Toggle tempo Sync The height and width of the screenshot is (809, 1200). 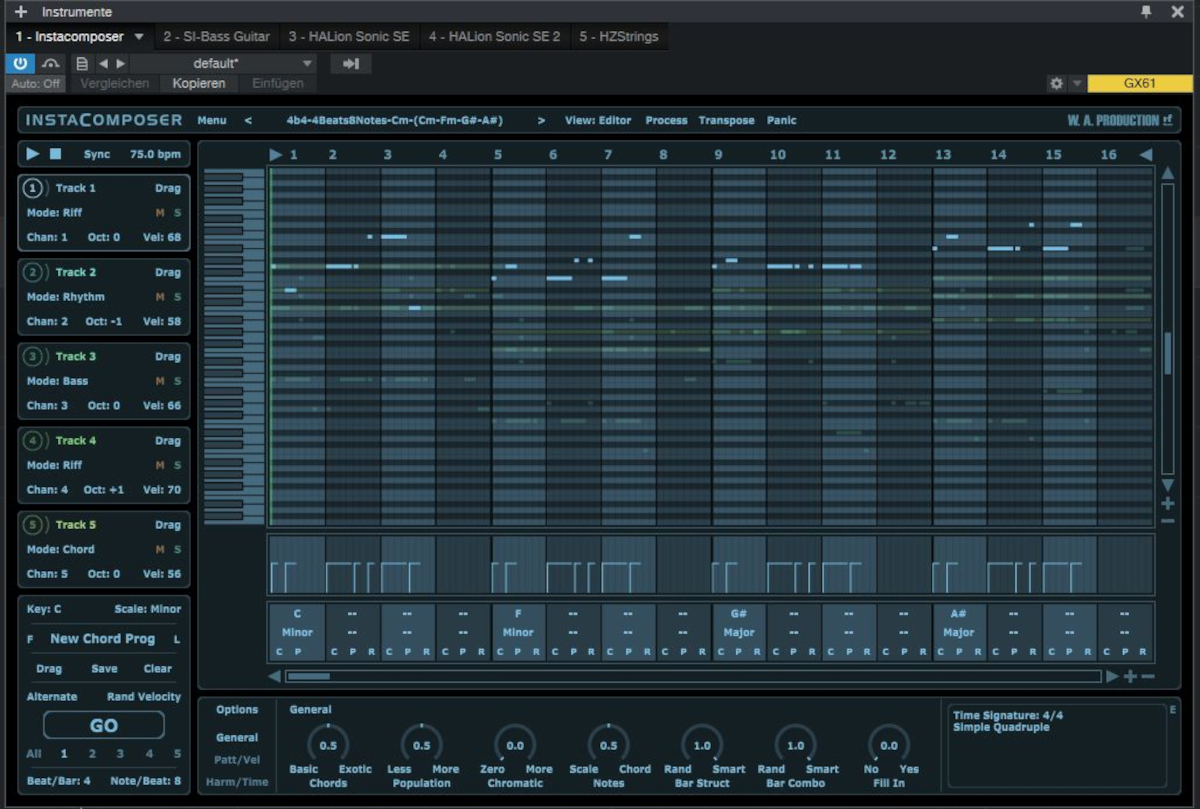point(97,154)
